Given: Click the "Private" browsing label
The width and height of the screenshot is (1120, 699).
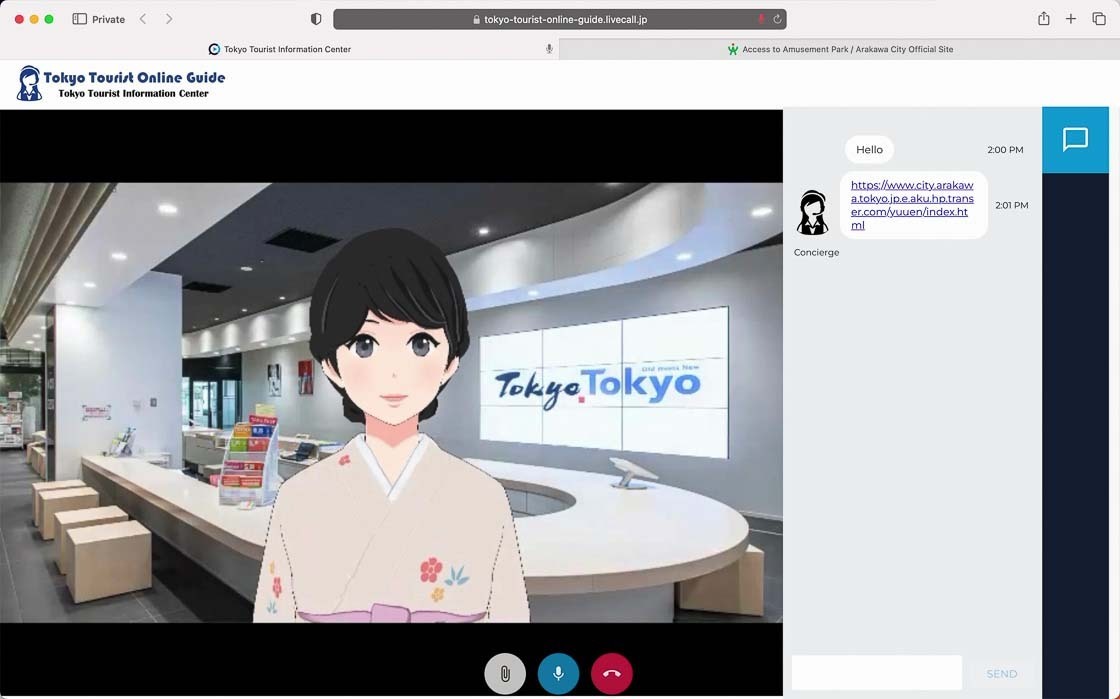Looking at the screenshot, I should point(109,19).
